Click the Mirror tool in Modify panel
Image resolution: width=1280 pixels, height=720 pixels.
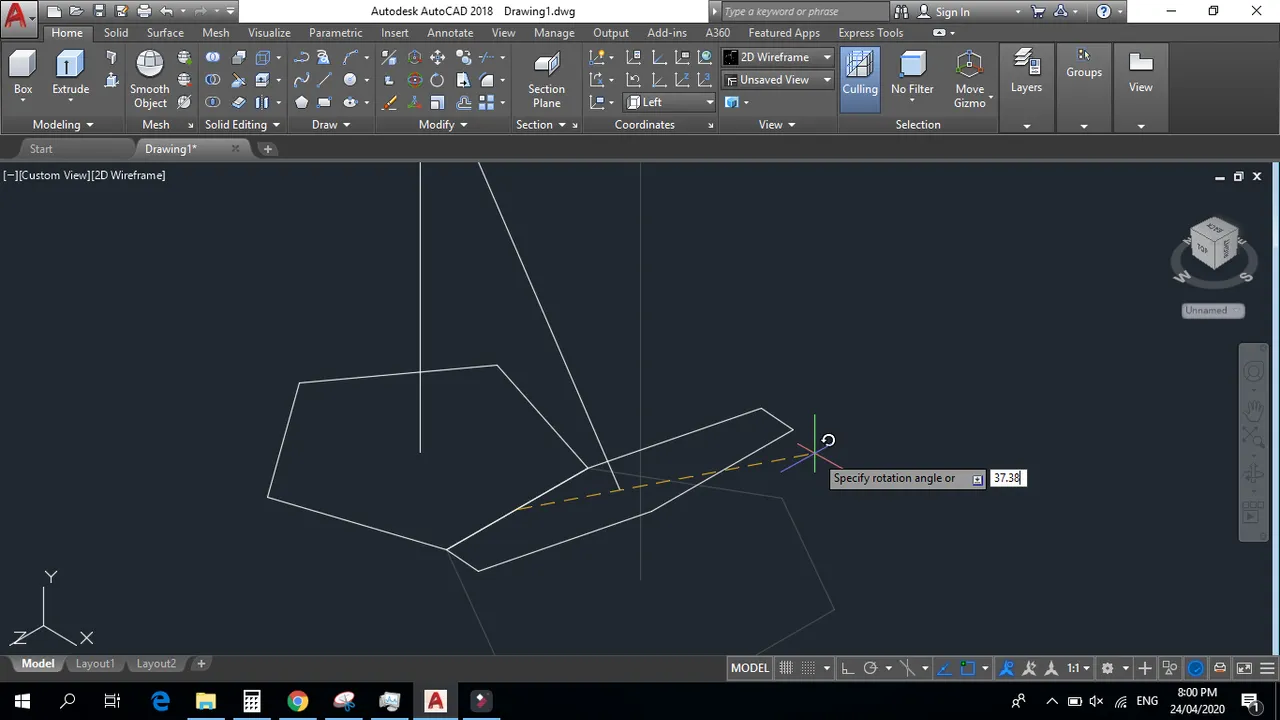462,80
